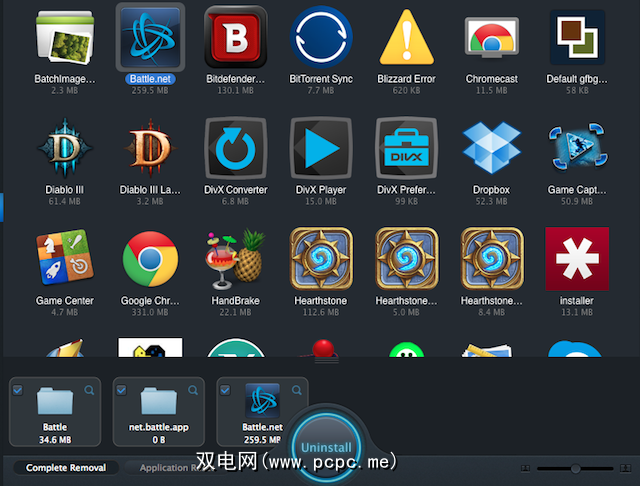
Task: Select the Battle.net app icon in grid
Action: point(150,37)
